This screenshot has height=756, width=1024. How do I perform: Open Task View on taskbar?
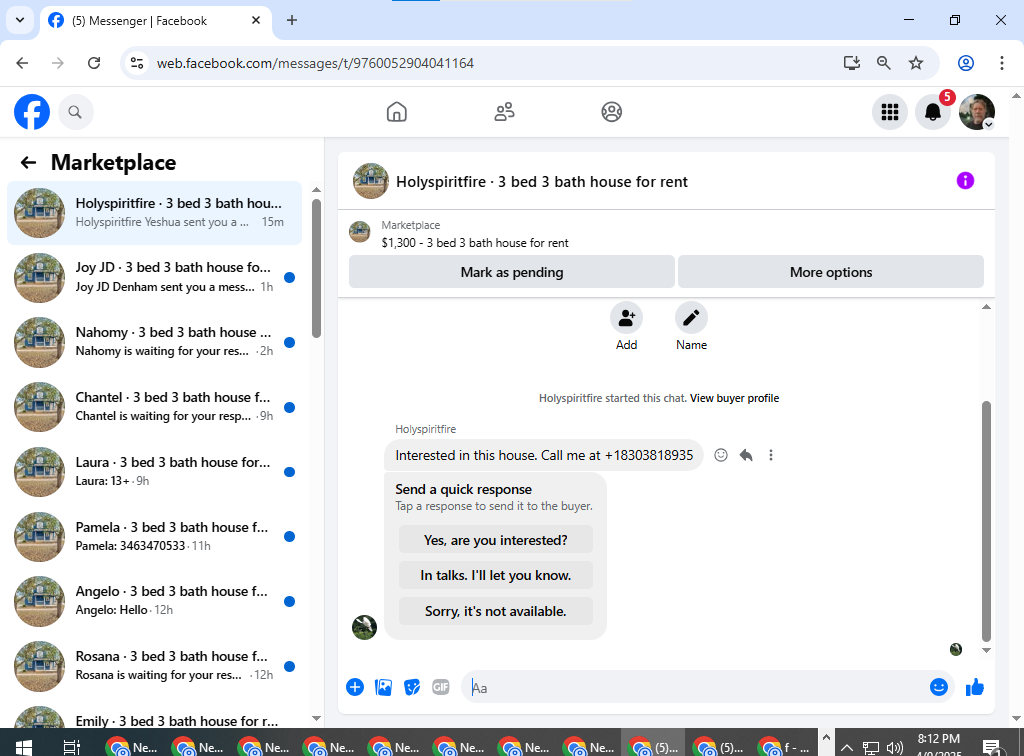pyautogui.click(x=72, y=747)
